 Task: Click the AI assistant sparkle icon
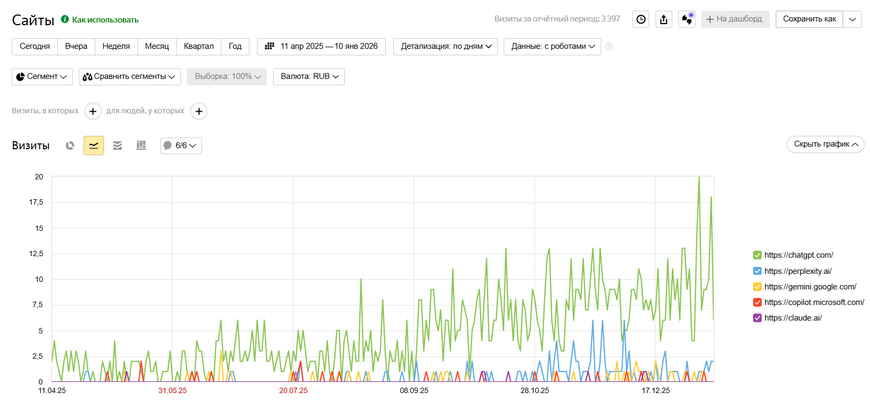pyautogui.click(x=687, y=19)
